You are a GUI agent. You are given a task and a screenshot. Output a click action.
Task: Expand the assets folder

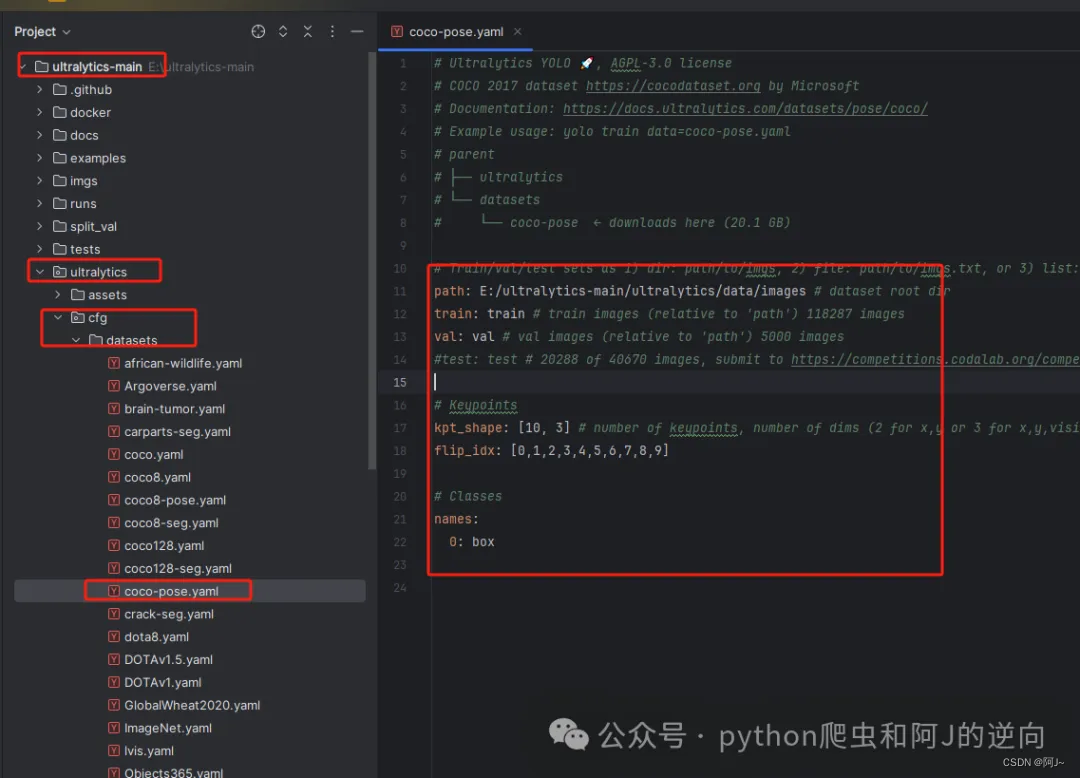(x=58, y=295)
